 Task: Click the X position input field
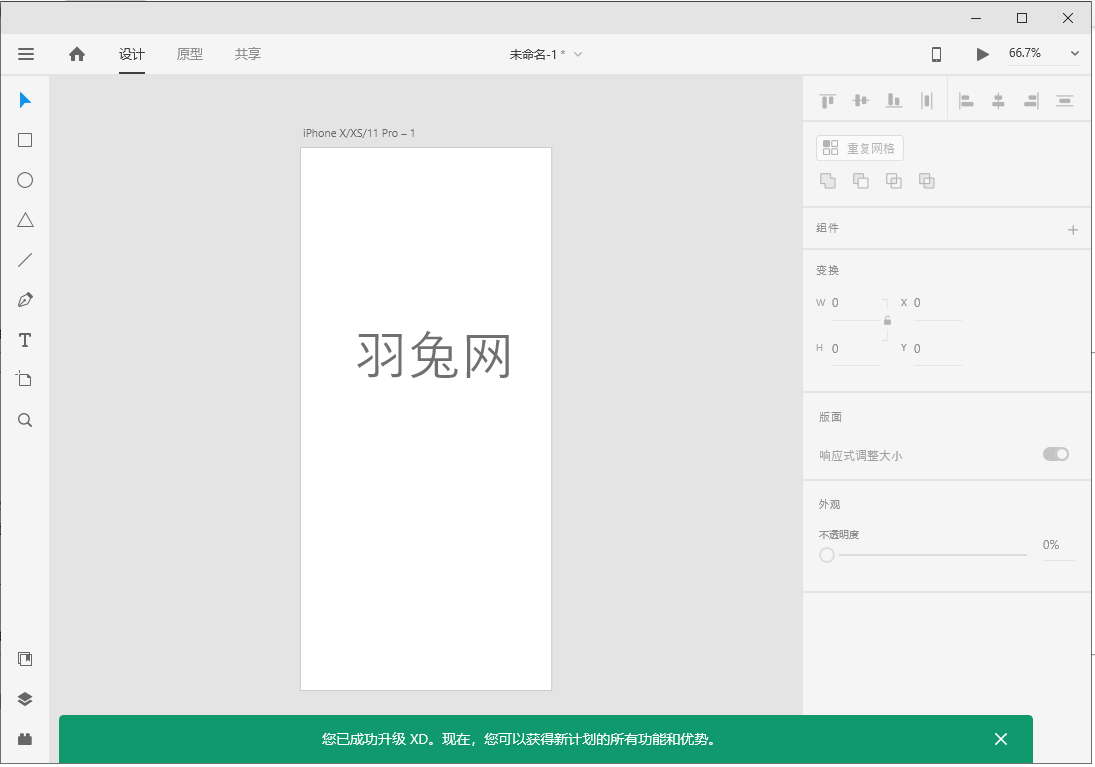pos(937,303)
